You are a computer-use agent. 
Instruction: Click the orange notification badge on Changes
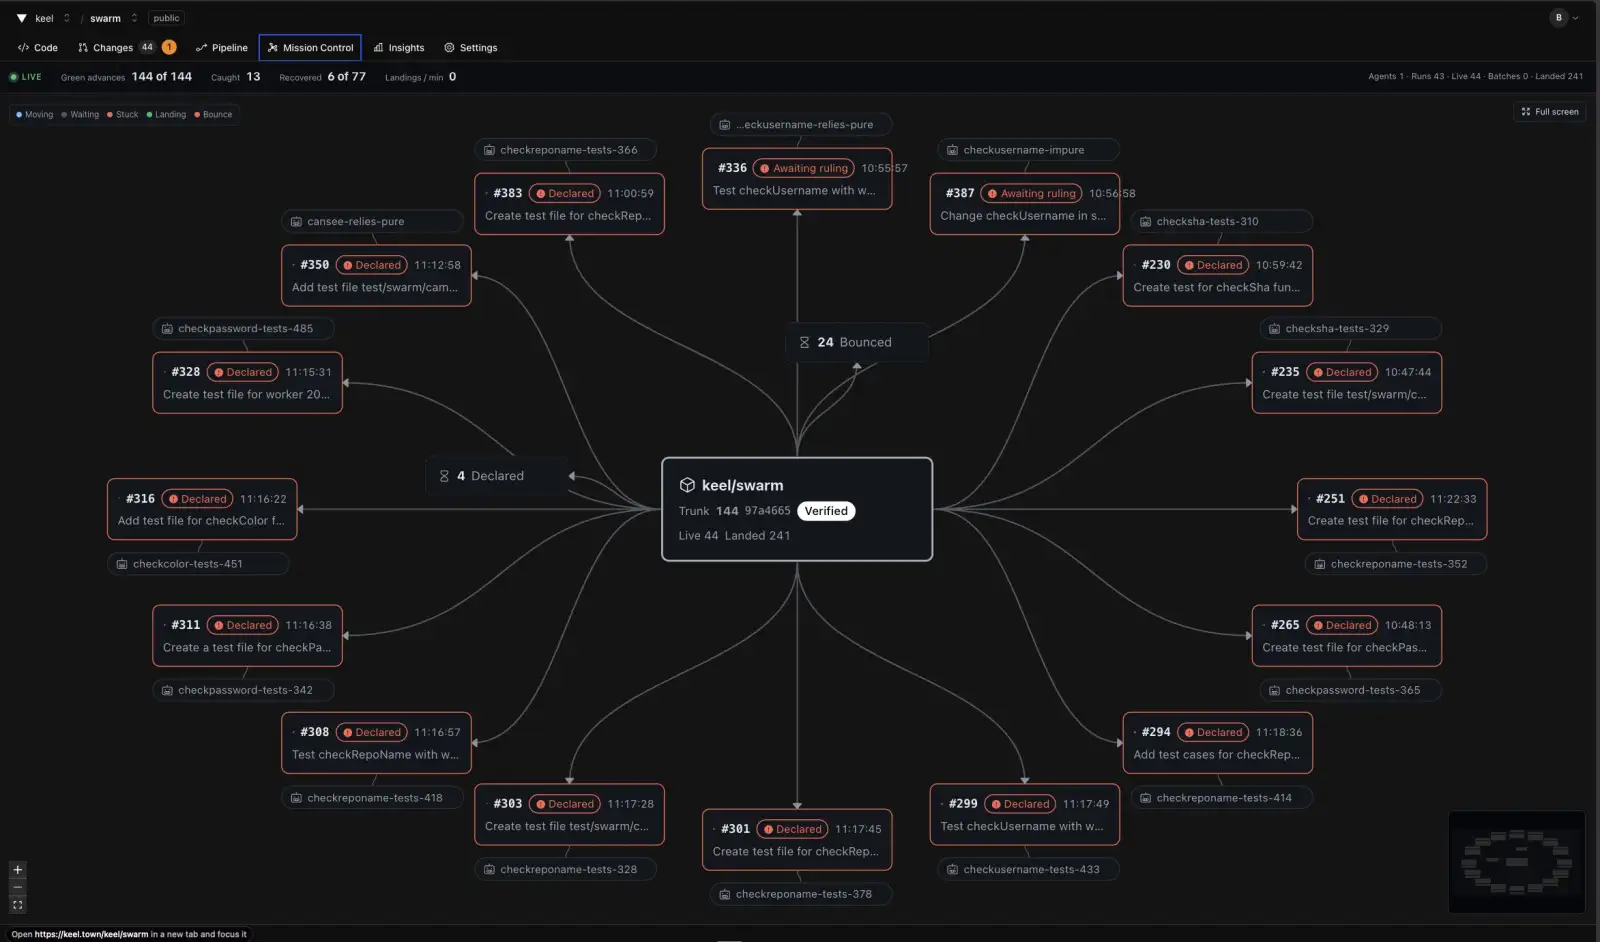(x=169, y=47)
